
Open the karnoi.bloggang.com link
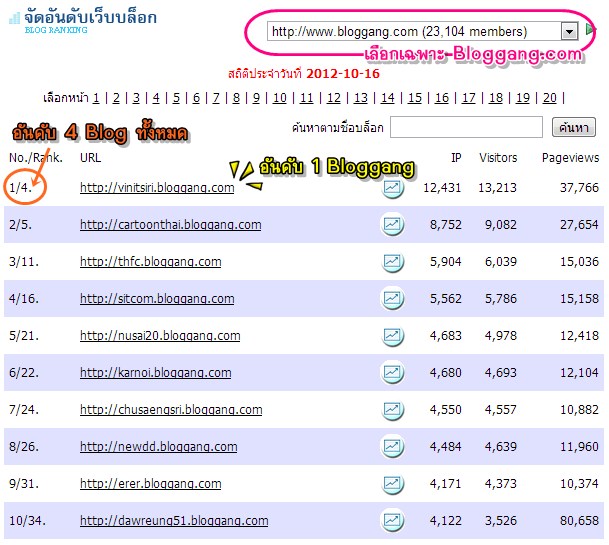click(x=156, y=373)
